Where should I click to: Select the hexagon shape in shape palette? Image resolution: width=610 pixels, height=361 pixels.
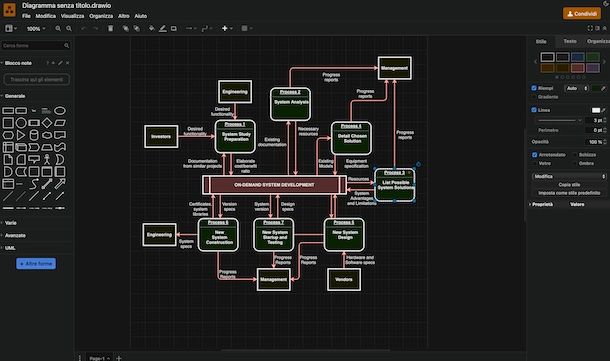pos(8,135)
